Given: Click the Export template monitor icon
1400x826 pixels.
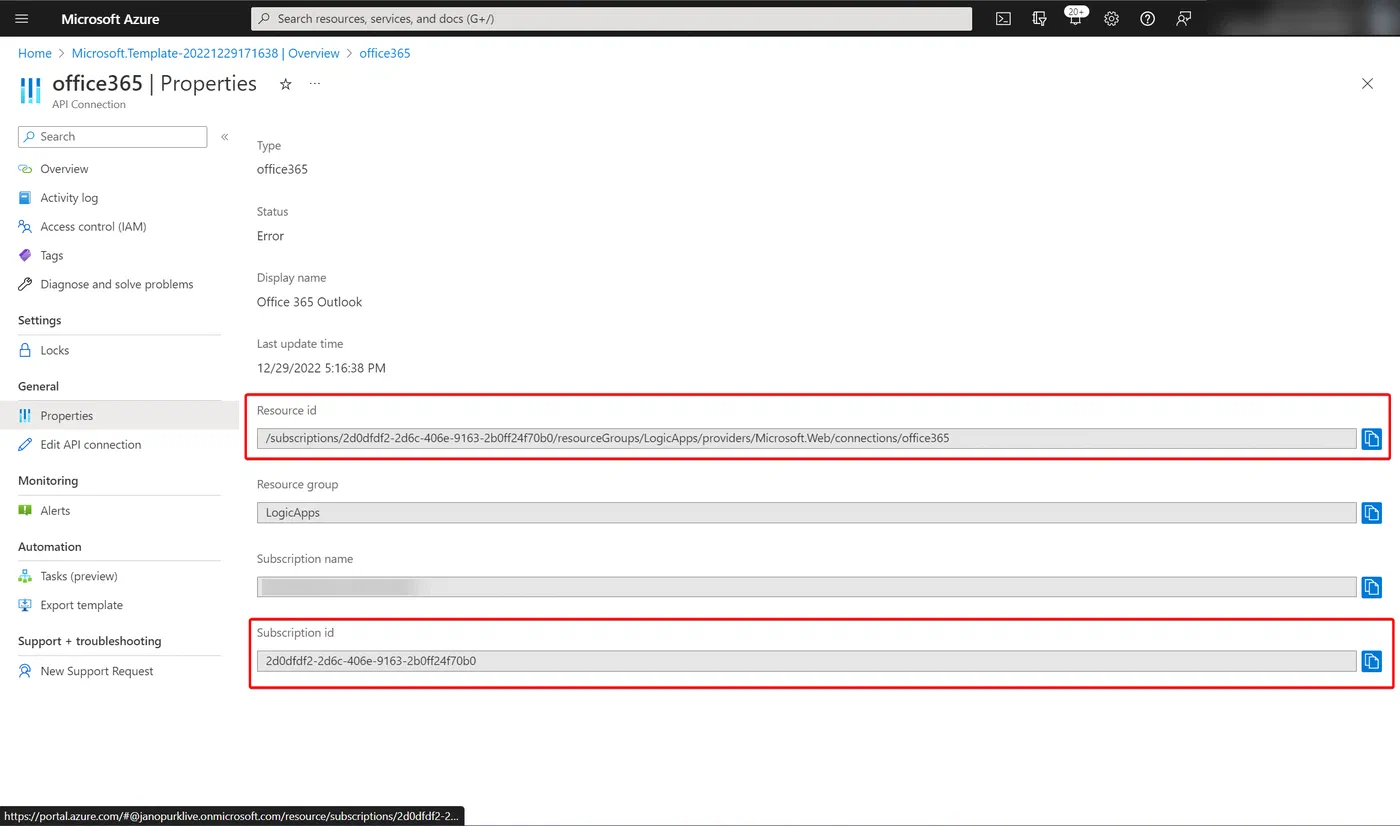Looking at the screenshot, I should (x=25, y=605).
